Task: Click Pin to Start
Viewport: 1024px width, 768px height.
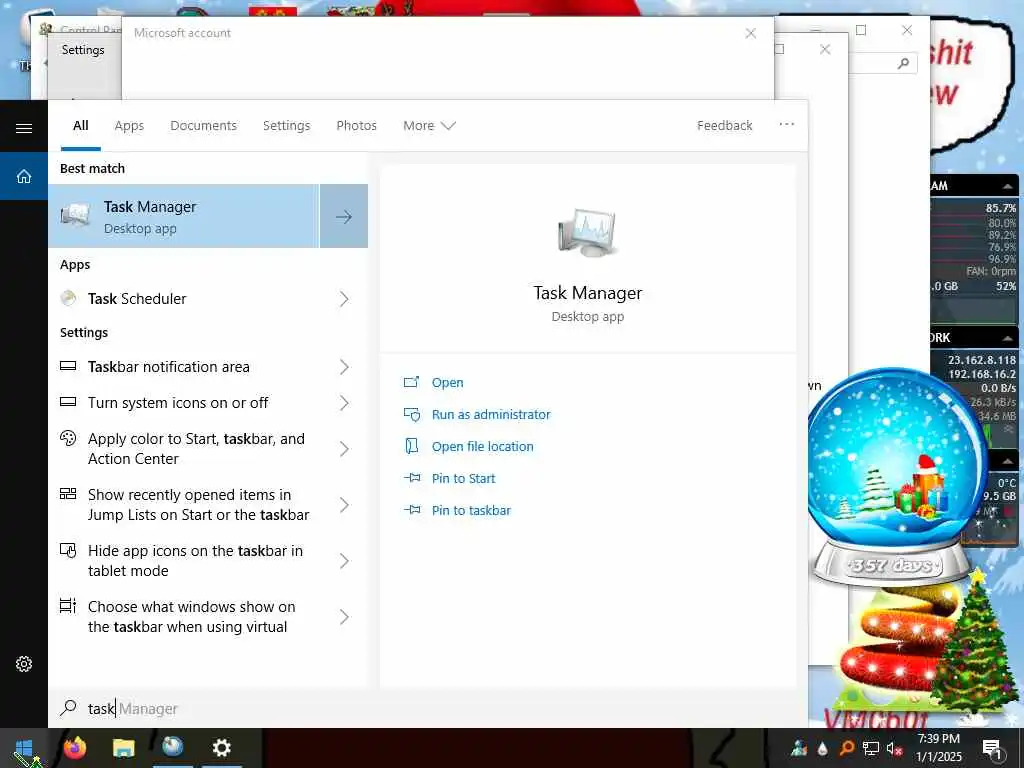Action: tap(464, 479)
